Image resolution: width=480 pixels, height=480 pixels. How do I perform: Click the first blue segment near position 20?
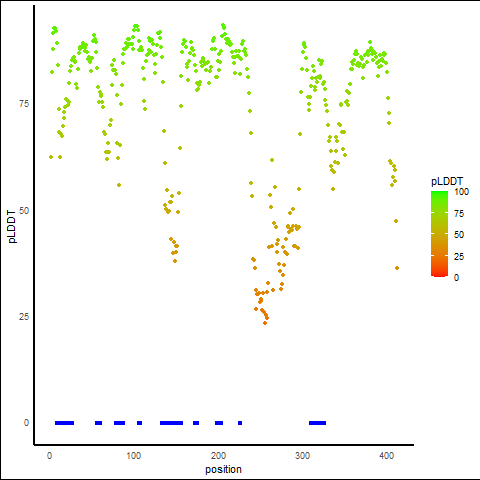click(65, 423)
